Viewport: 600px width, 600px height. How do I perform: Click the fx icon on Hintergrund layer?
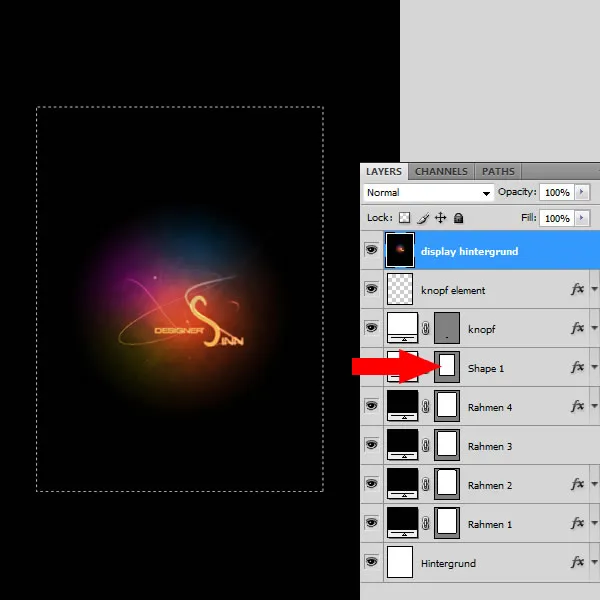(577, 563)
